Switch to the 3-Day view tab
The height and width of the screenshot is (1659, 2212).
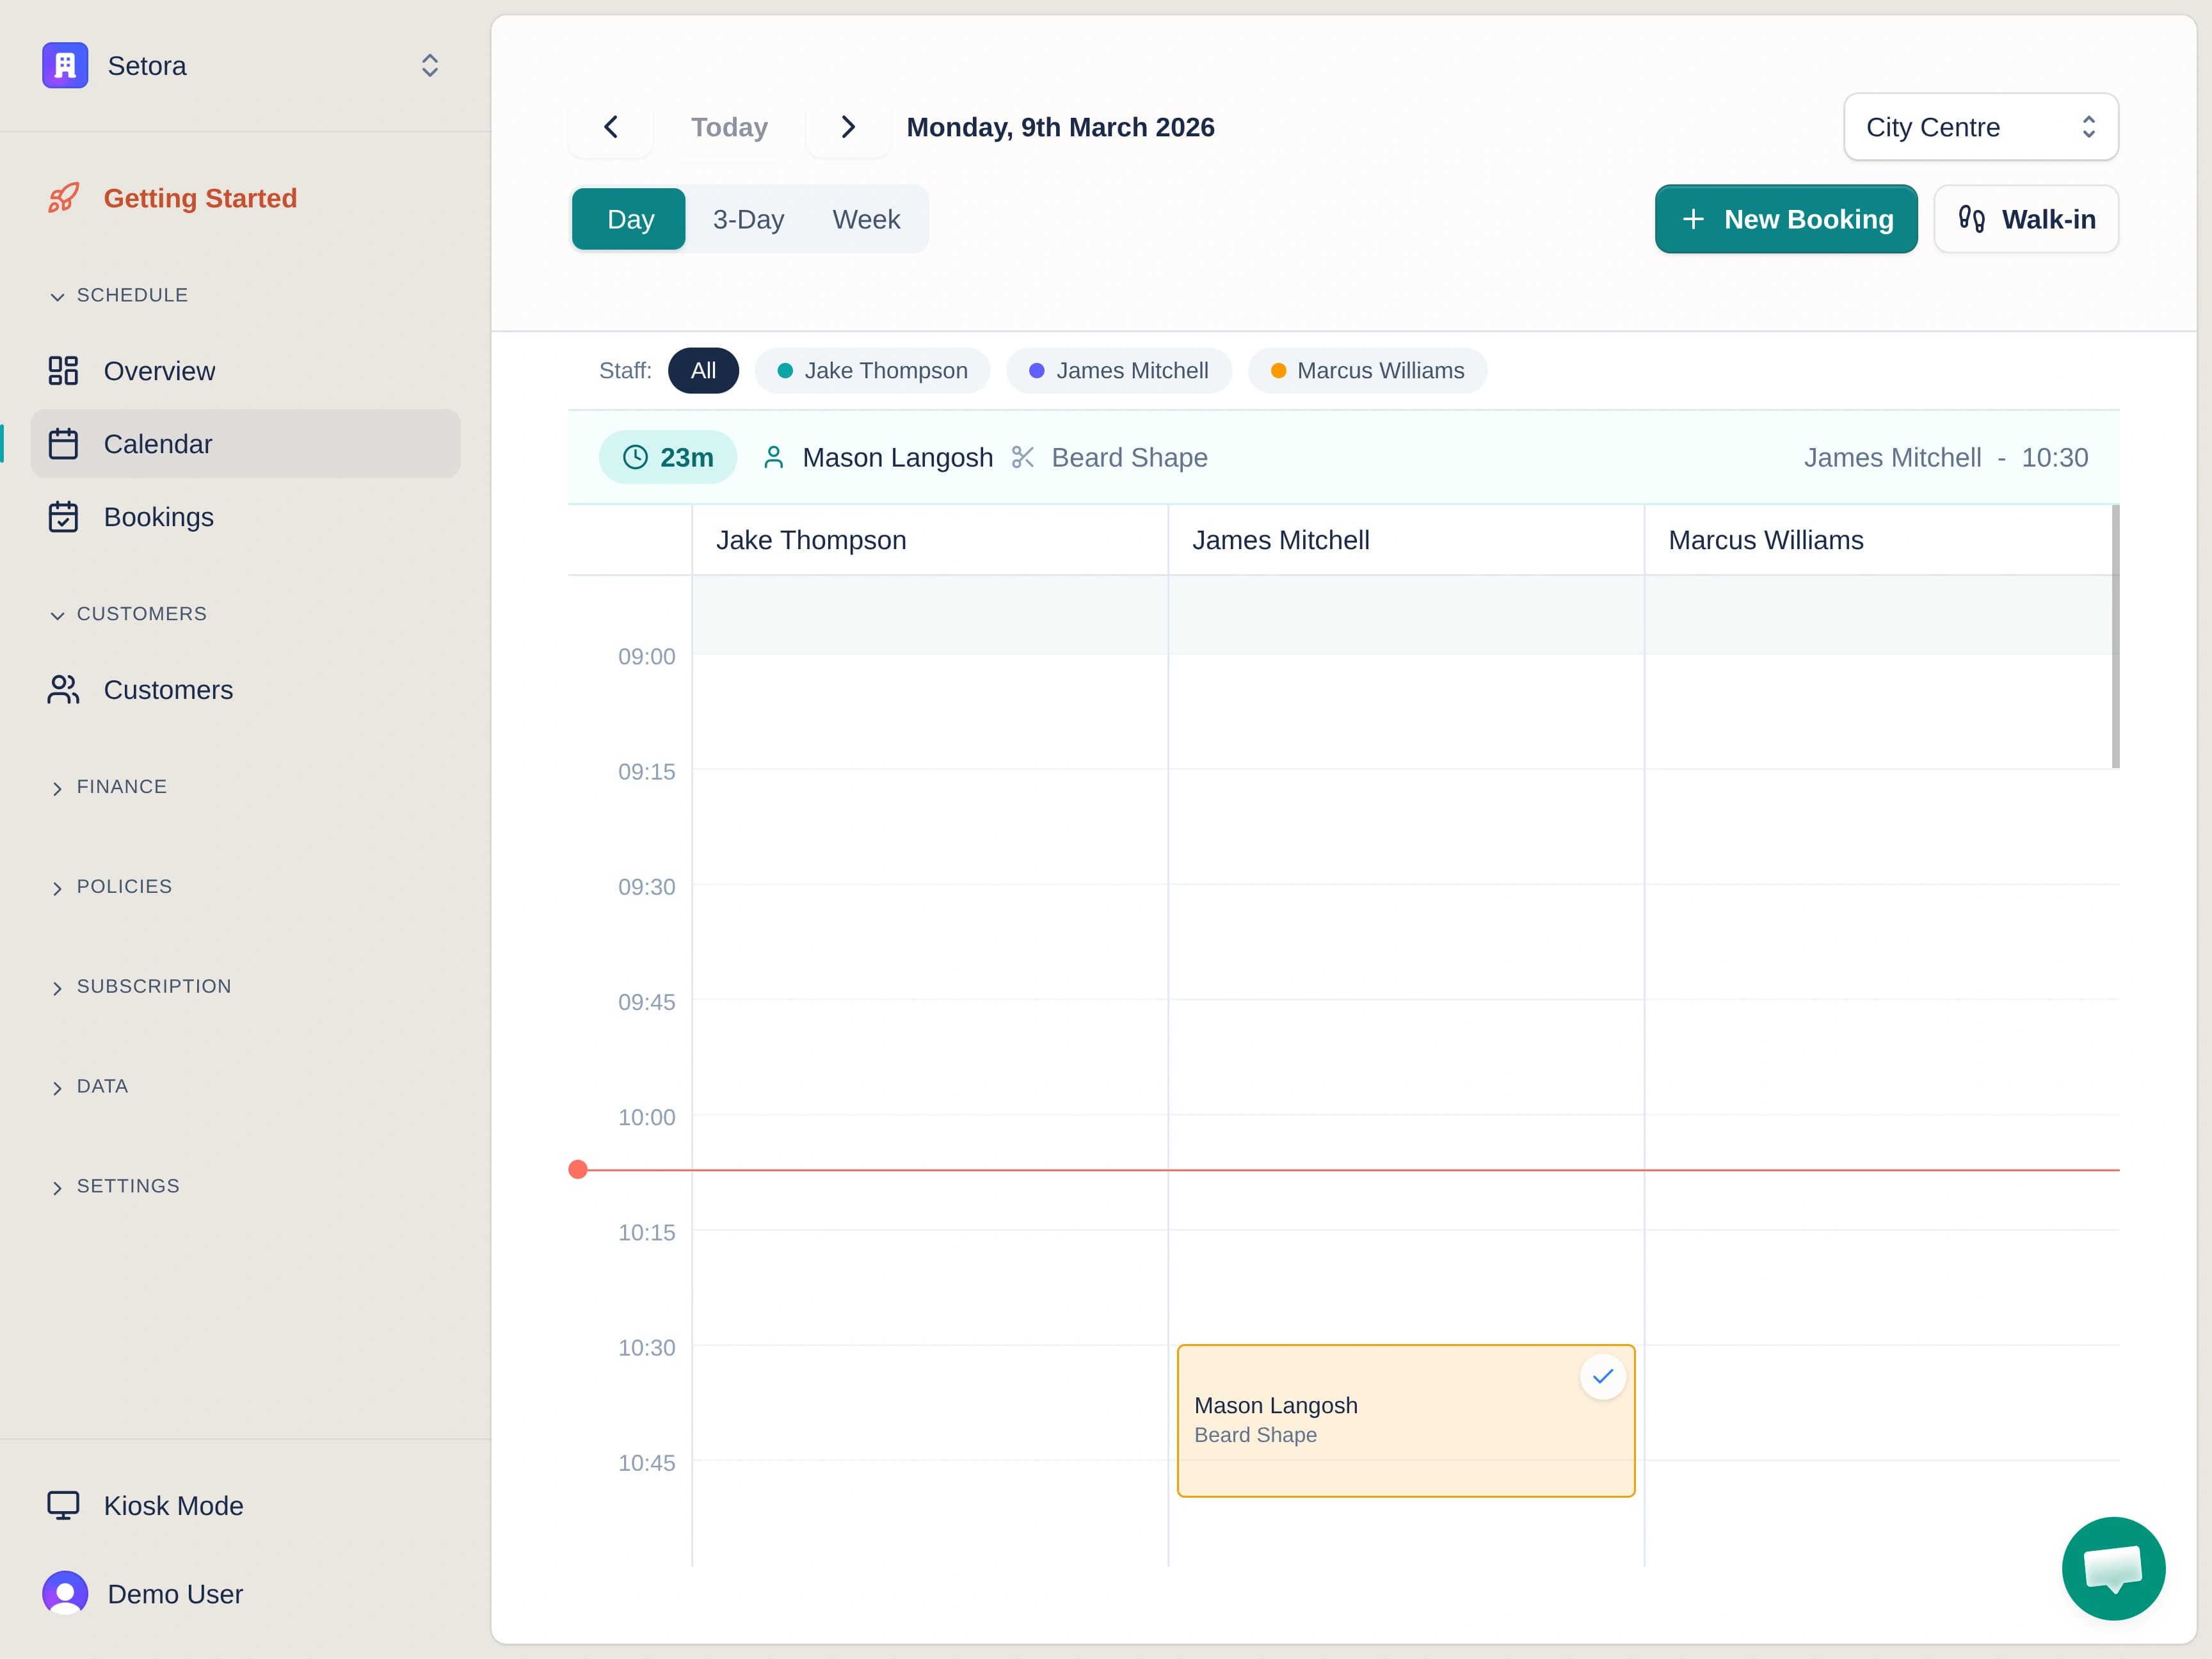coord(747,219)
